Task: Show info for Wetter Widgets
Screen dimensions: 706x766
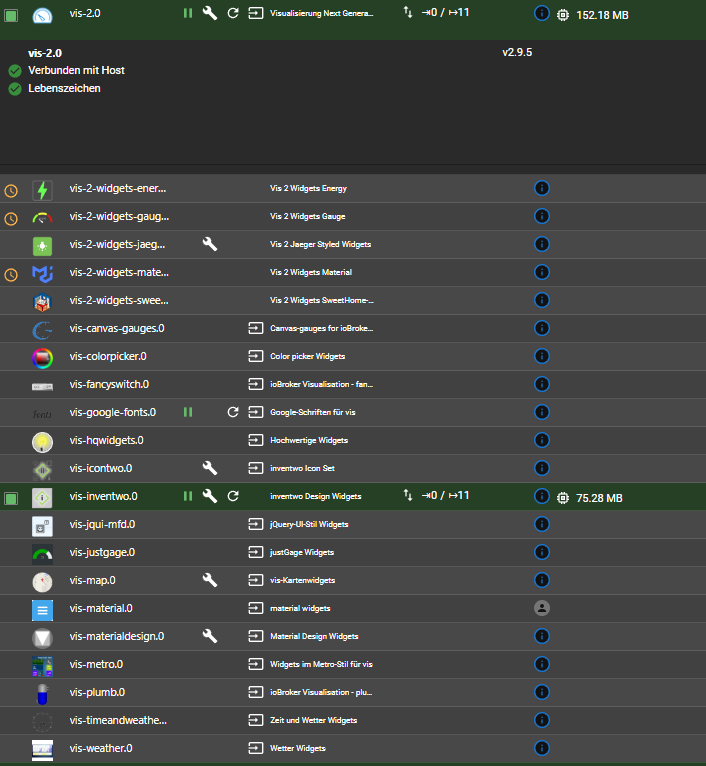Action: point(541,748)
